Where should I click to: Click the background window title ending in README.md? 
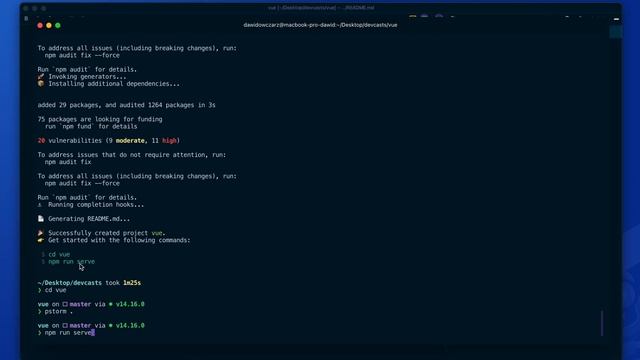[x=321, y=7]
